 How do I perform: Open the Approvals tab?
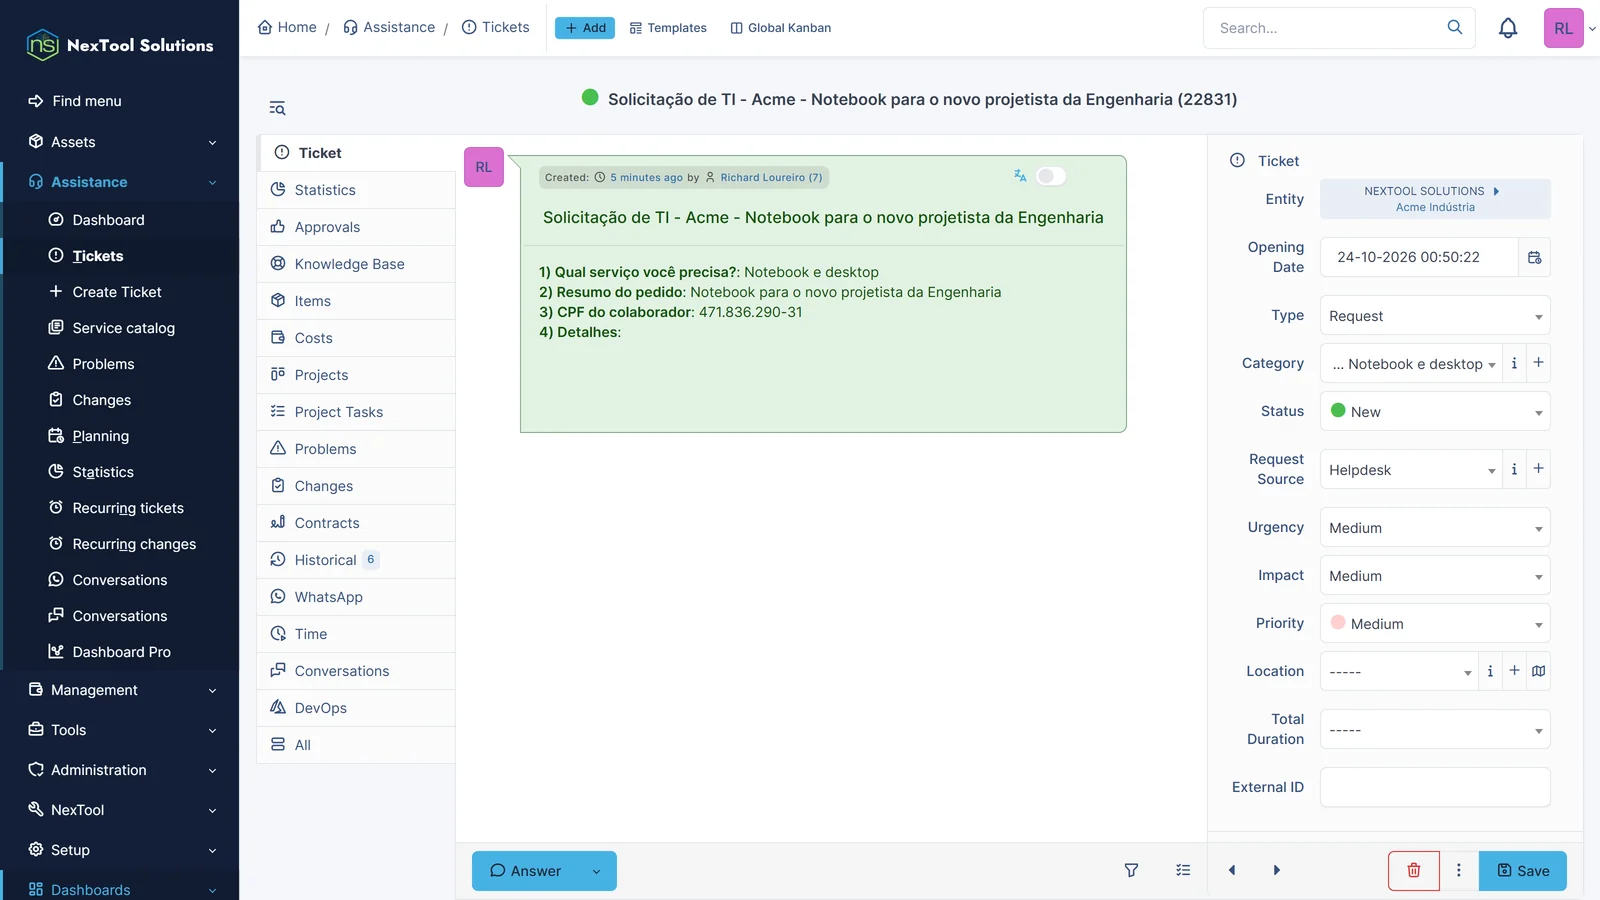tap(356, 227)
